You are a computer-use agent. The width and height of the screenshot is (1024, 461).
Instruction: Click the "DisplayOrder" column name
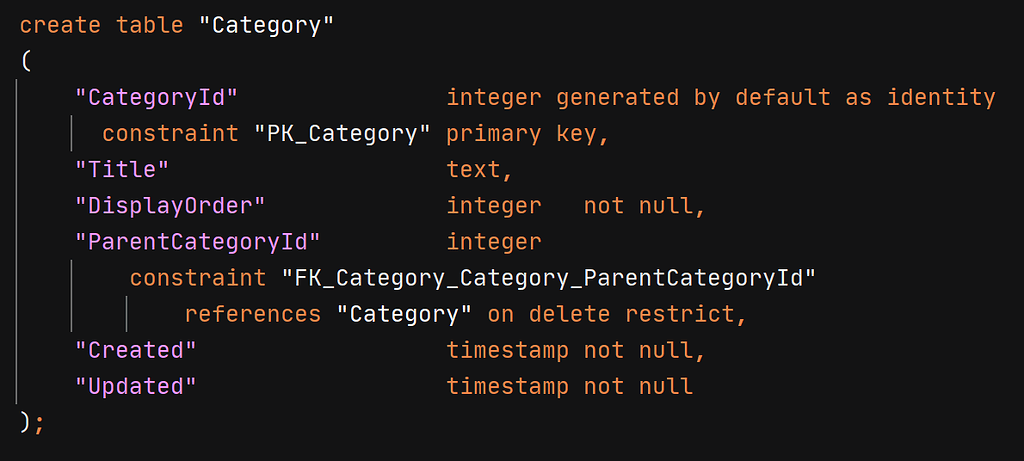point(170,206)
